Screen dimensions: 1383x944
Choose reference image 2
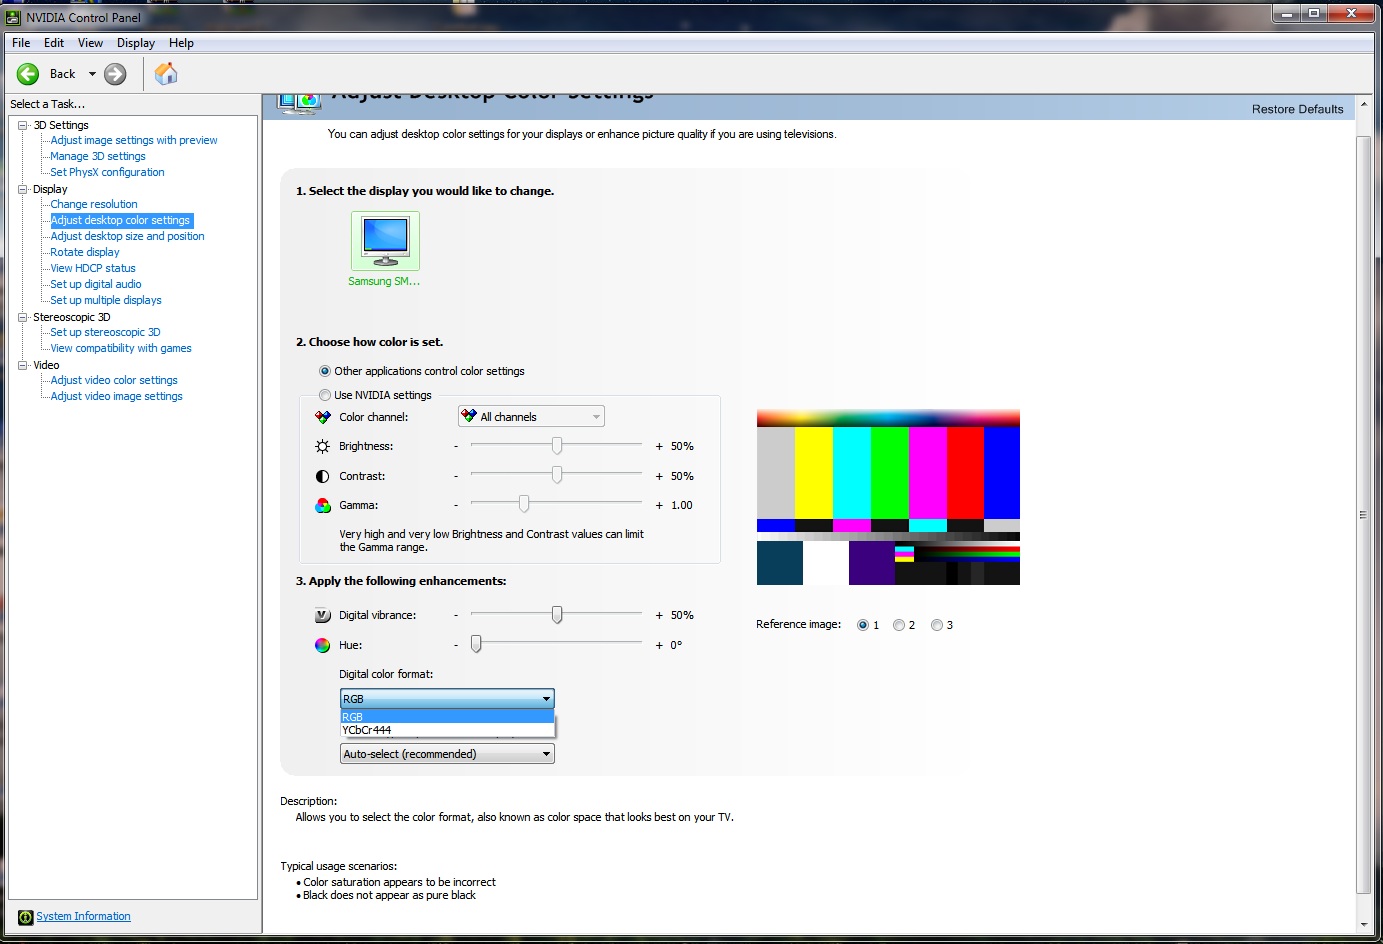[899, 625]
